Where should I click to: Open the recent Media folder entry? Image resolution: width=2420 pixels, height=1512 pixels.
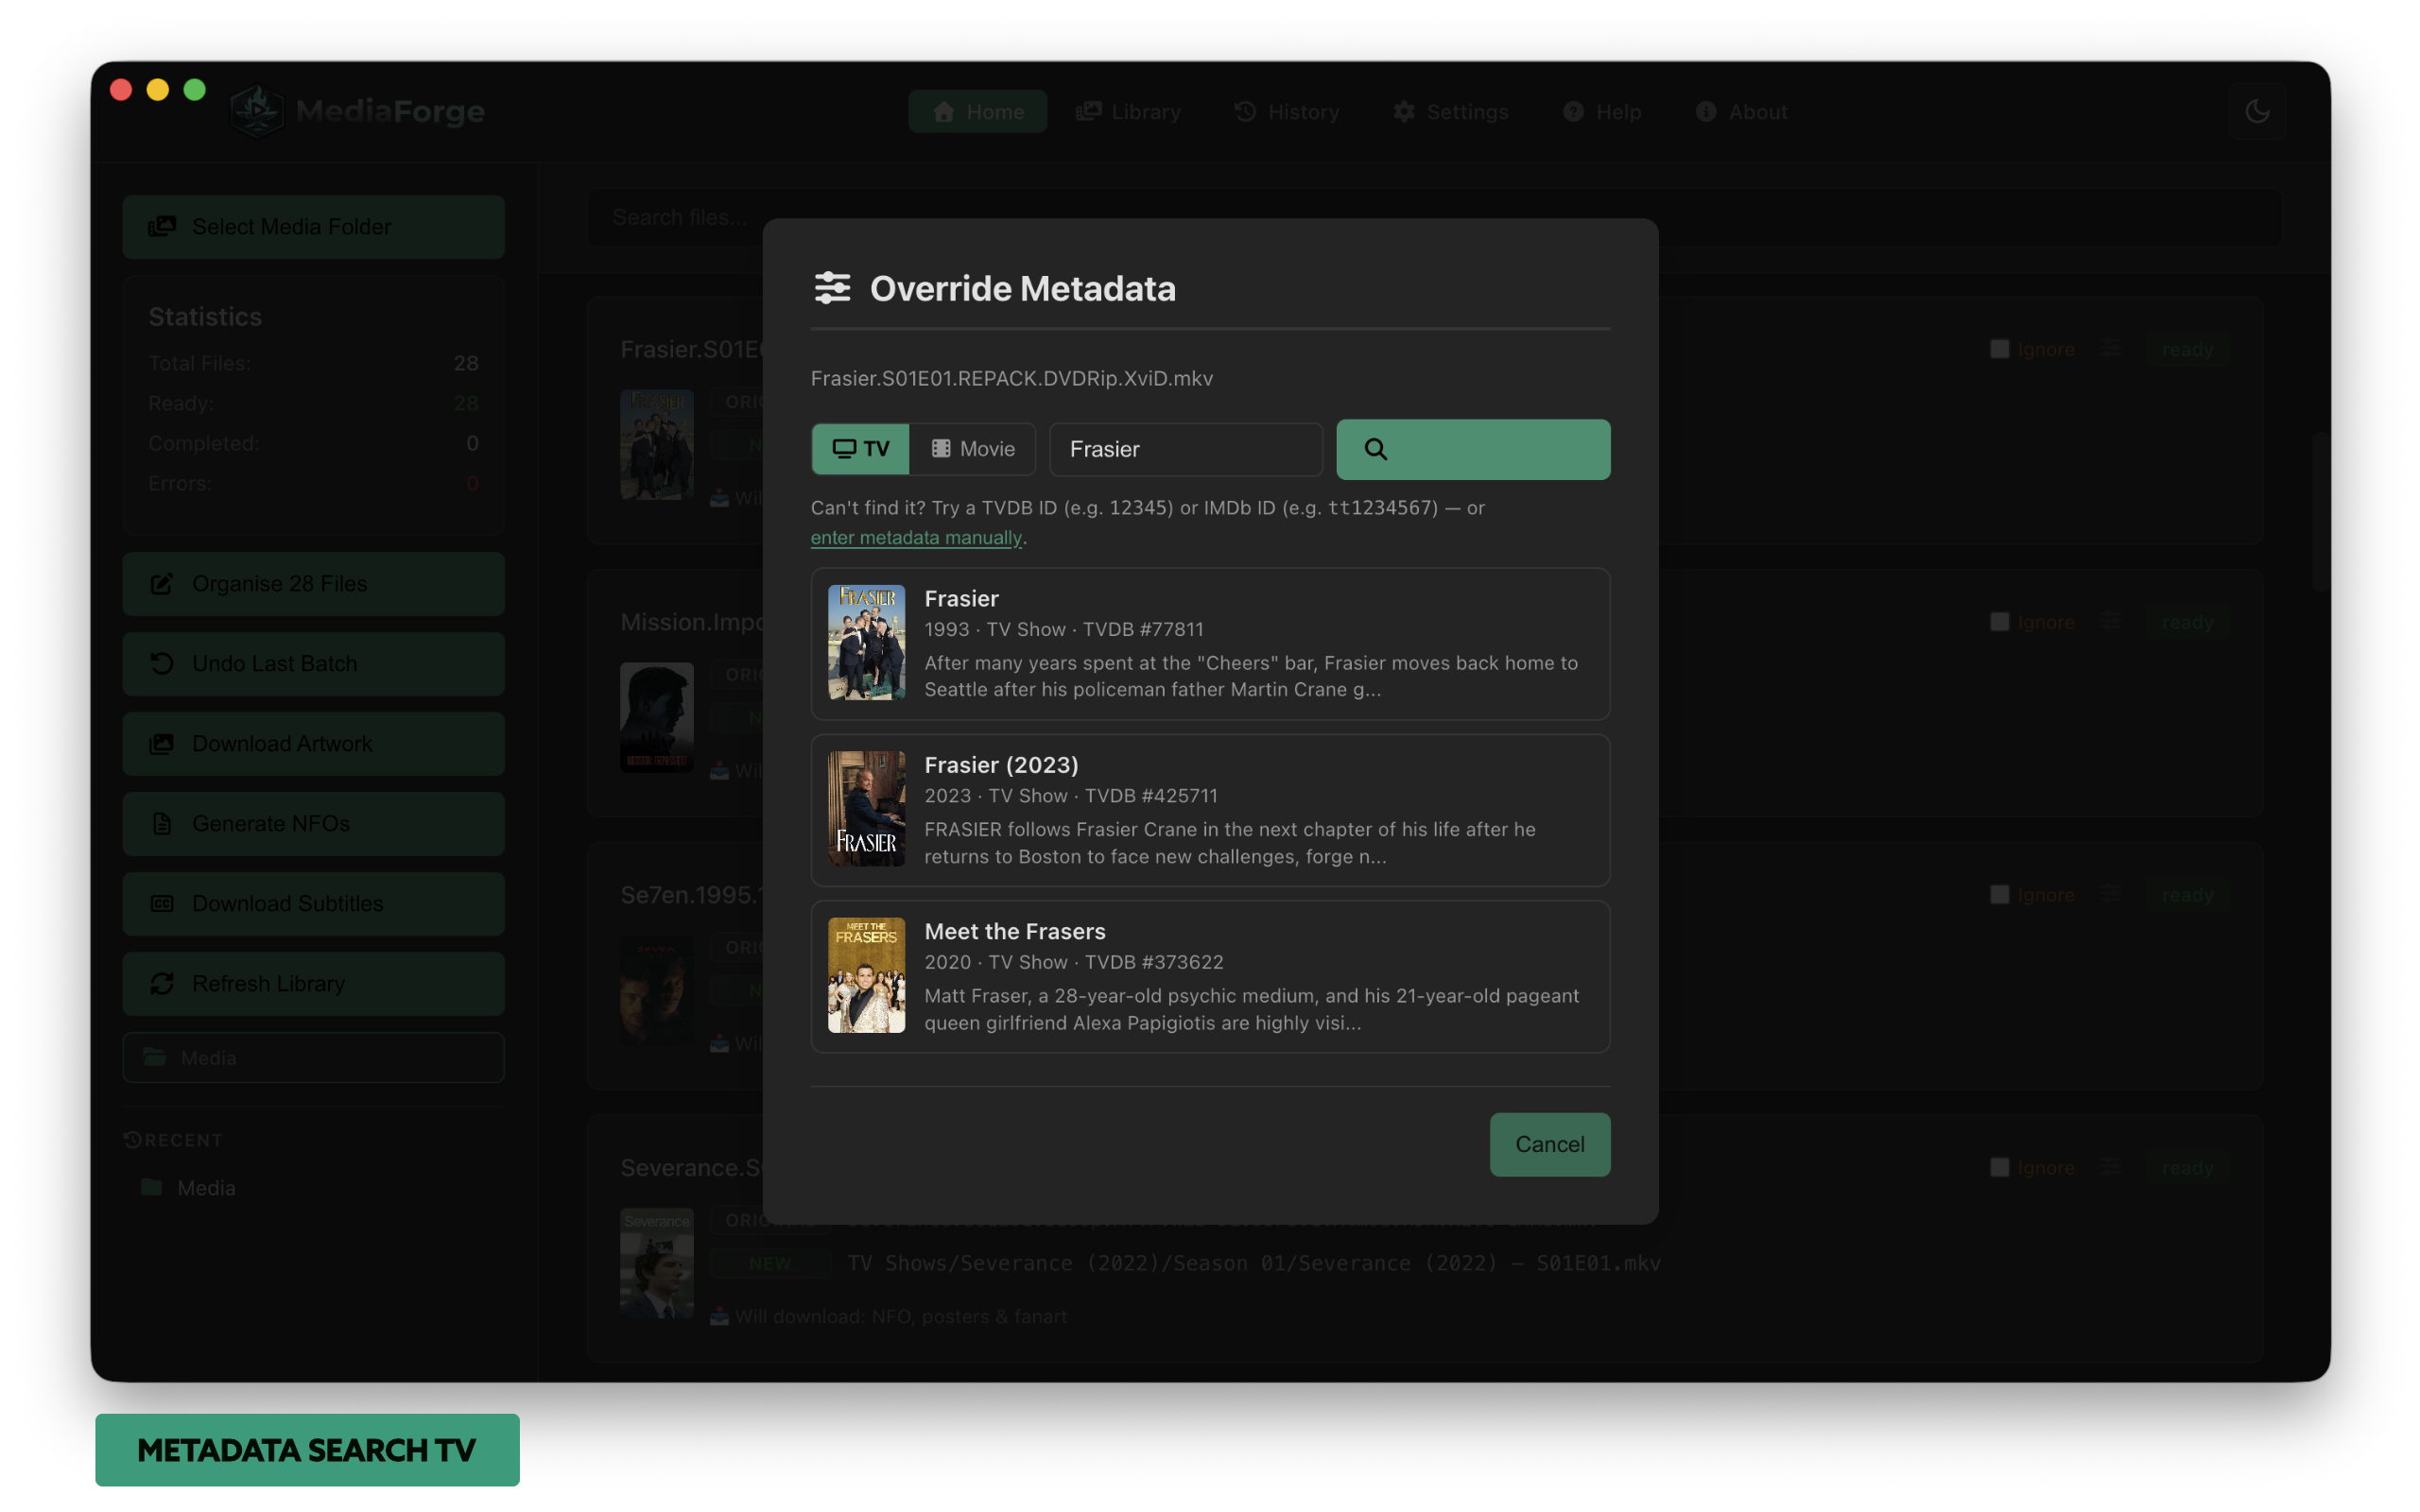click(x=190, y=1188)
